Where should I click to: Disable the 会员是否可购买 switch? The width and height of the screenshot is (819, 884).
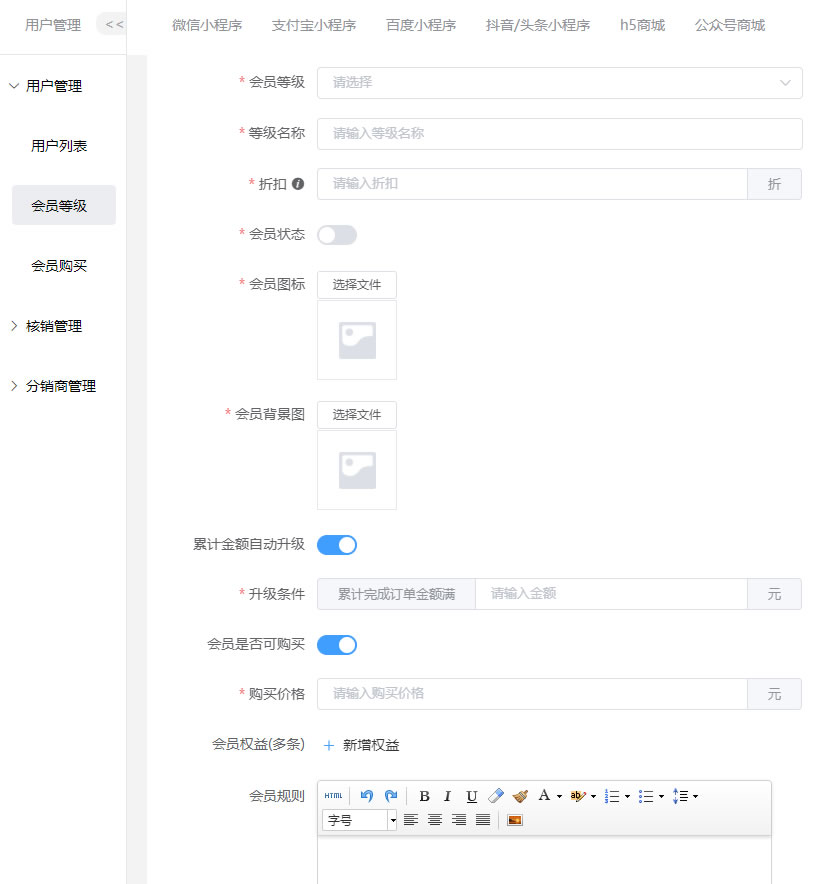[337, 645]
